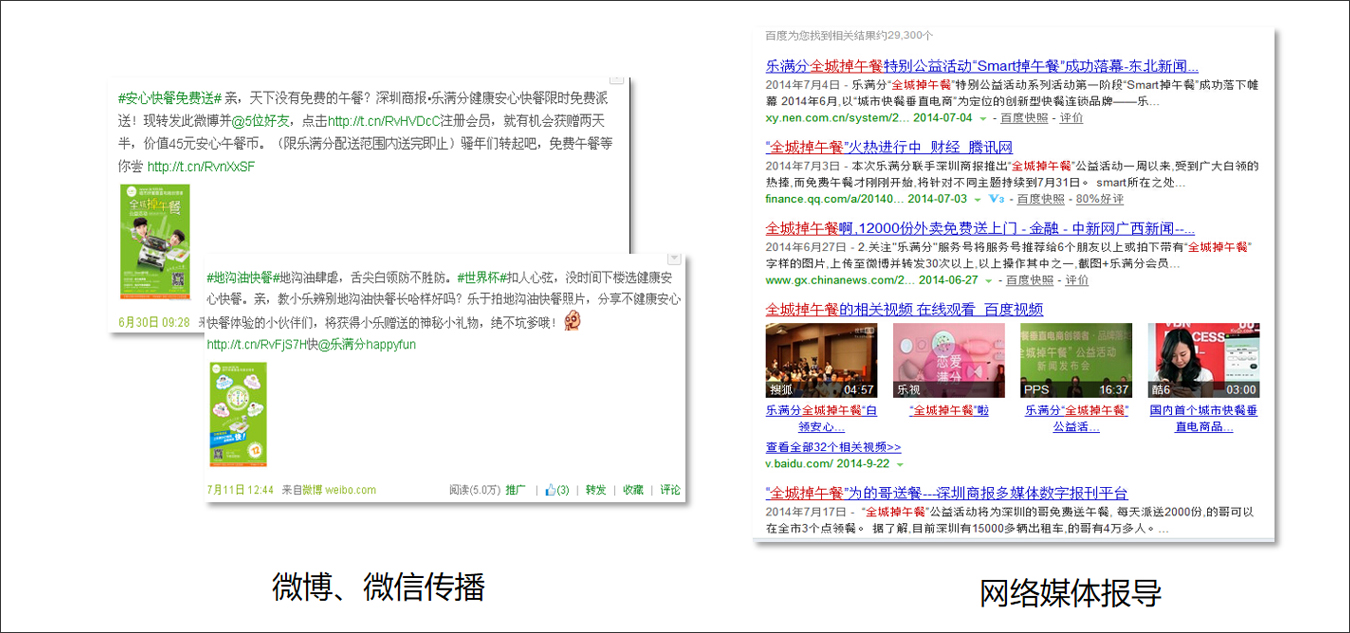1350x633 pixels.
Task: Click the emoji face in the Weibo post
Action: click(x=573, y=321)
